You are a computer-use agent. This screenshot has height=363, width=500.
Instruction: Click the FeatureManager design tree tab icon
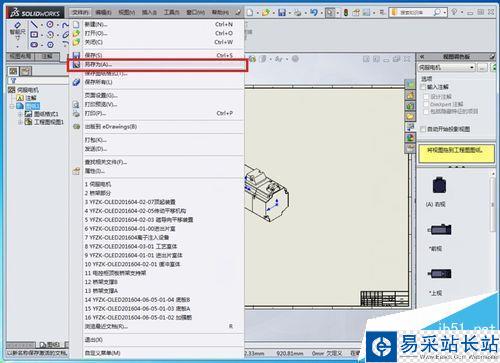(x=13, y=71)
